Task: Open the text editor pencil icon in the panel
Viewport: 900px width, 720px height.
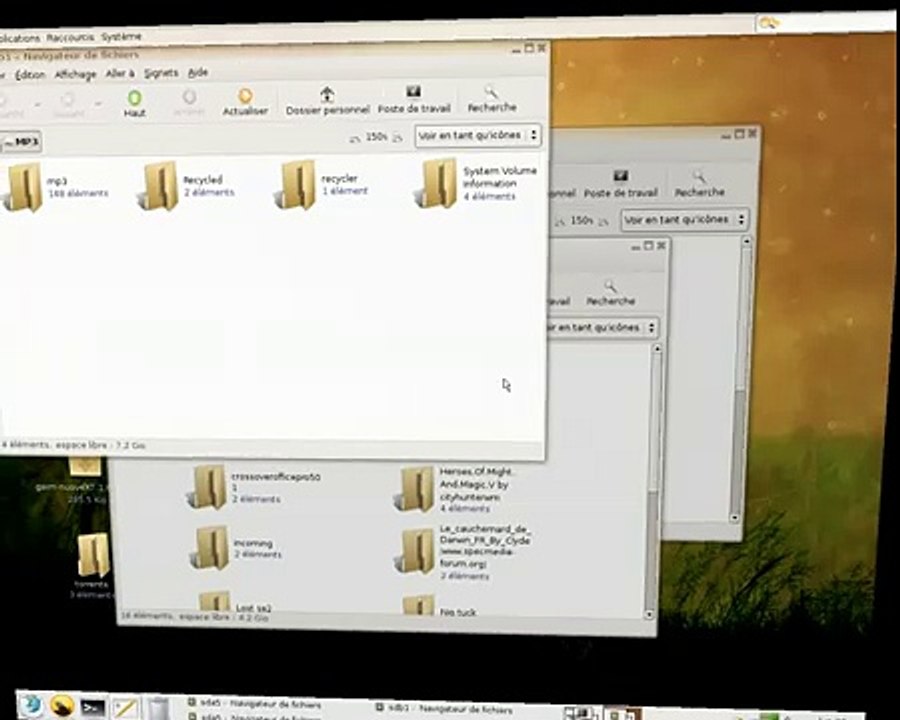Action: [x=125, y=707]
